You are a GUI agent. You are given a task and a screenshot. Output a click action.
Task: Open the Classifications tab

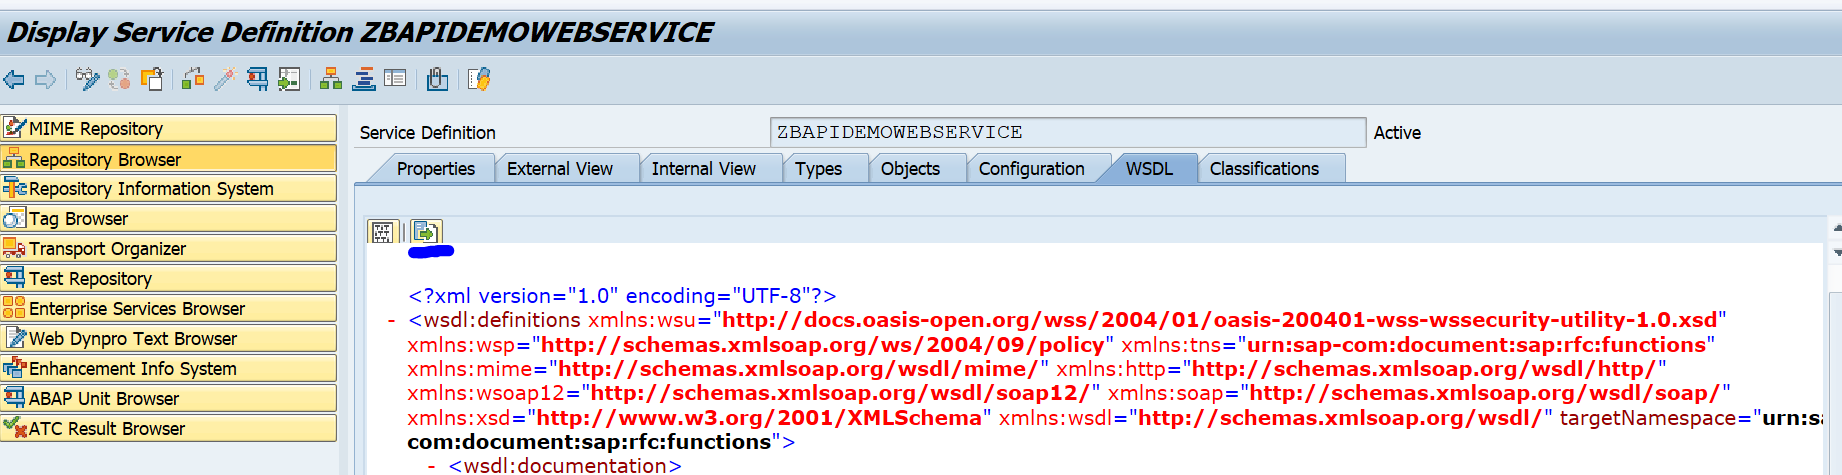pyautogui.click(x=1264, y=169)
